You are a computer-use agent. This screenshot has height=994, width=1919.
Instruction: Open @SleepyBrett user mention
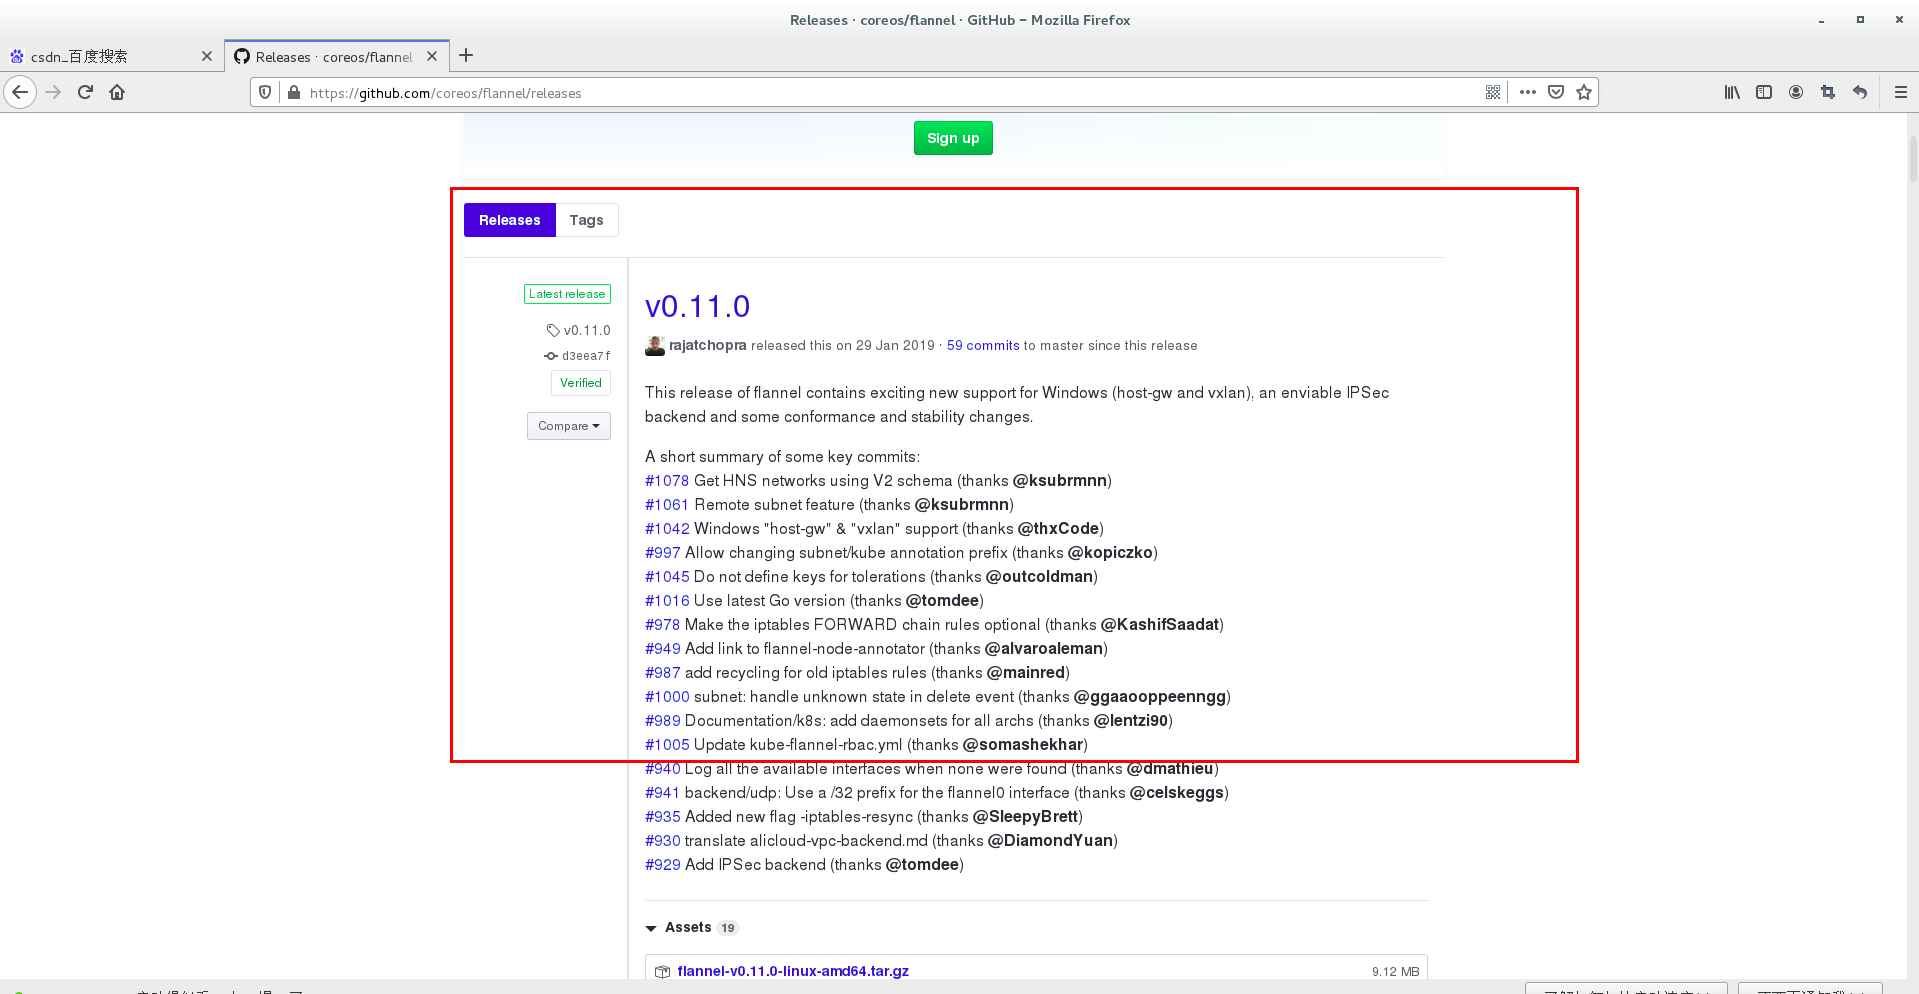tap(1025, 817)
